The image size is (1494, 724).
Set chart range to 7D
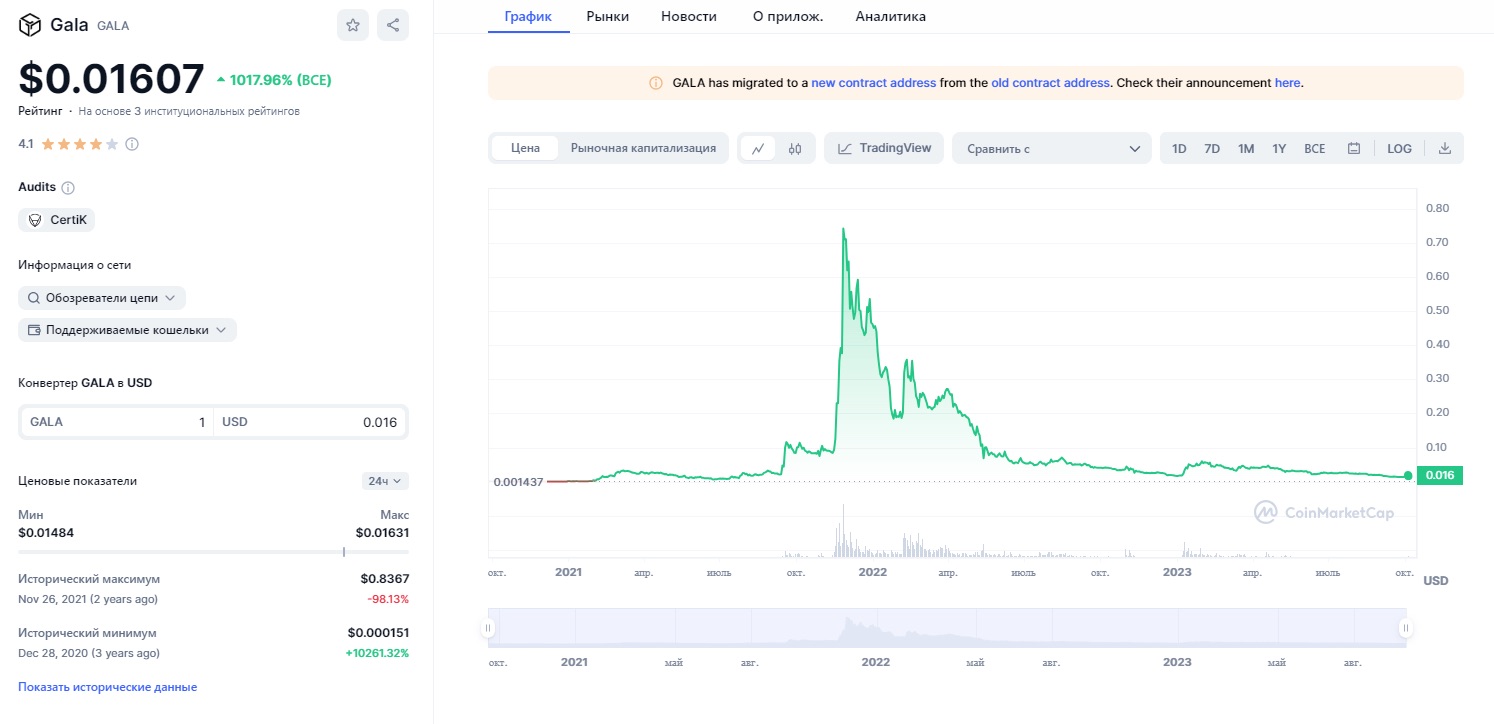(1212, 148)
